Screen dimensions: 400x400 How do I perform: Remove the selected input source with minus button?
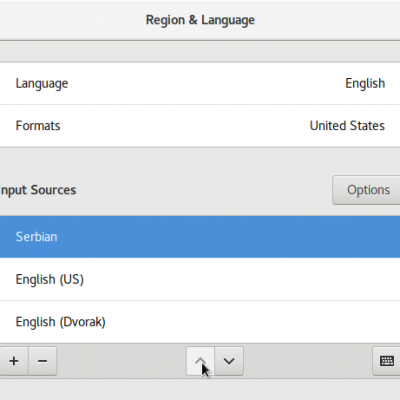coord(43,361)
